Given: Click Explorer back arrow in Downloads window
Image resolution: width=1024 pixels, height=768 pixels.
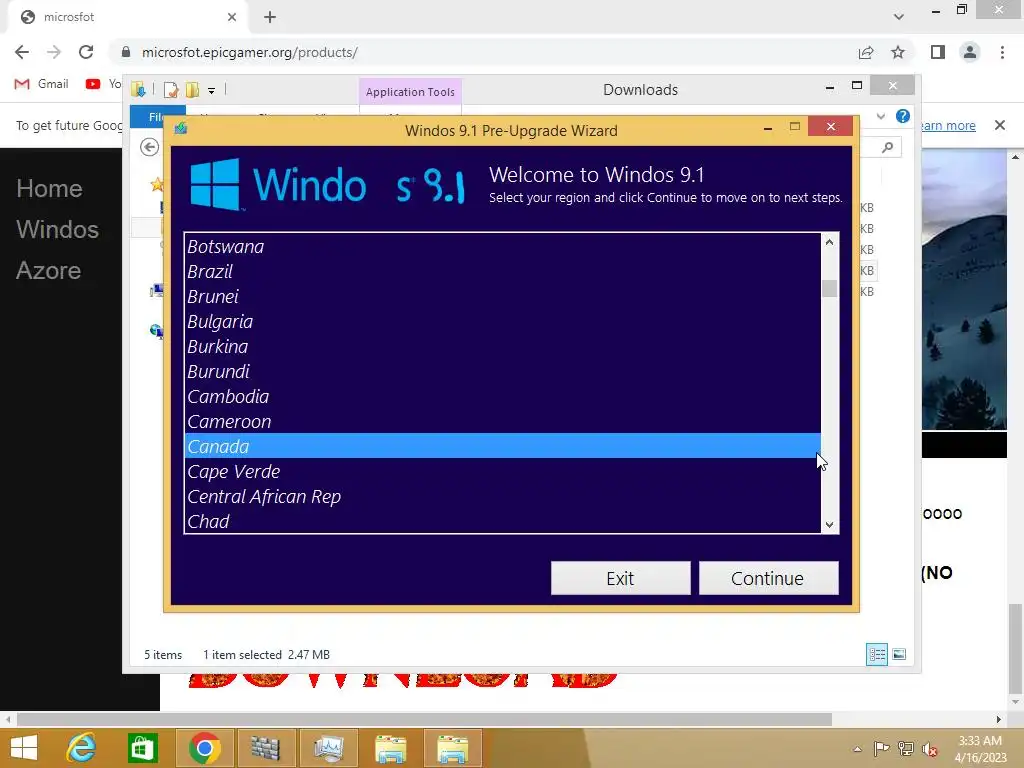Looking at the screenshot, I should [150, 148].
